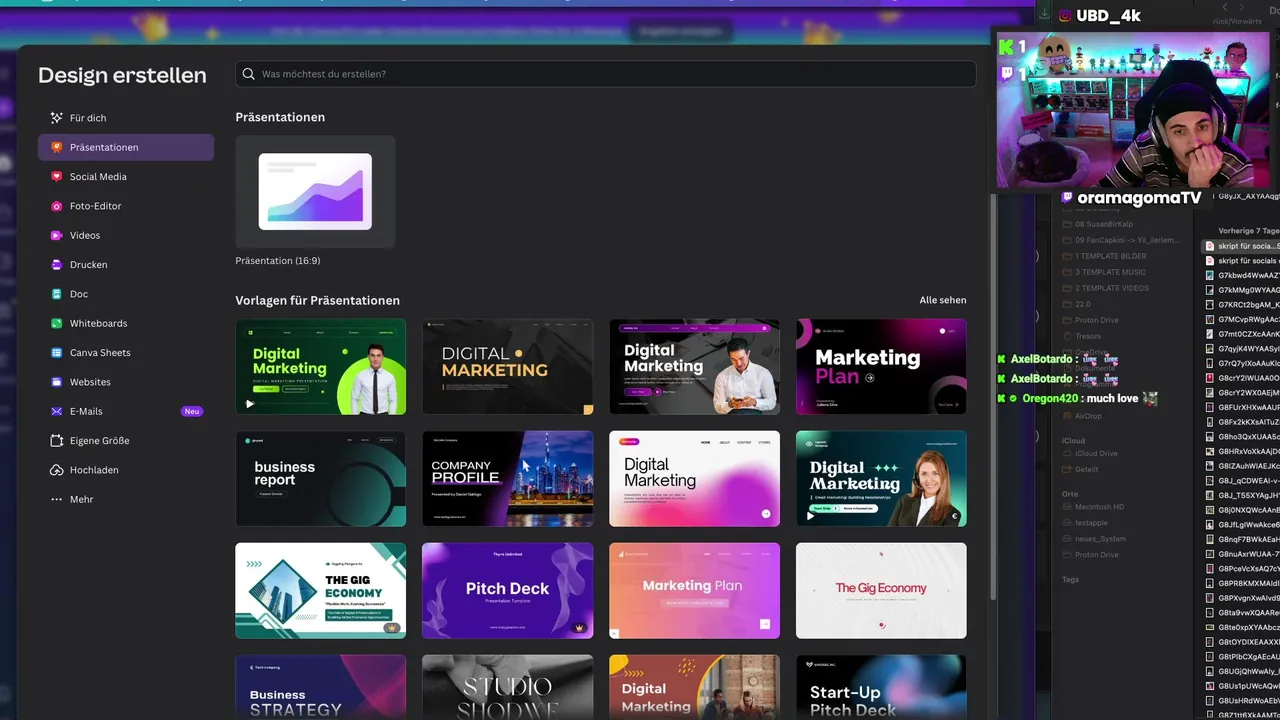Viewport: 1280px width, 720px height.
Task: Click the Neu badge beside E-Mails
Action: point(192,411)
